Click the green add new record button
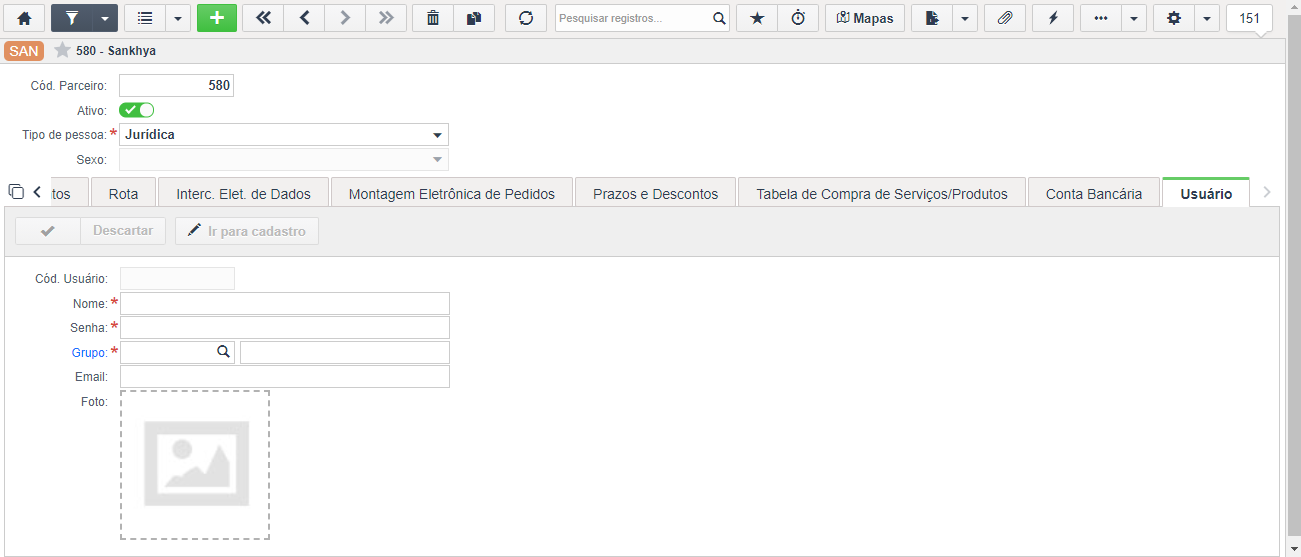1301x557 pixels. [217, 18]
